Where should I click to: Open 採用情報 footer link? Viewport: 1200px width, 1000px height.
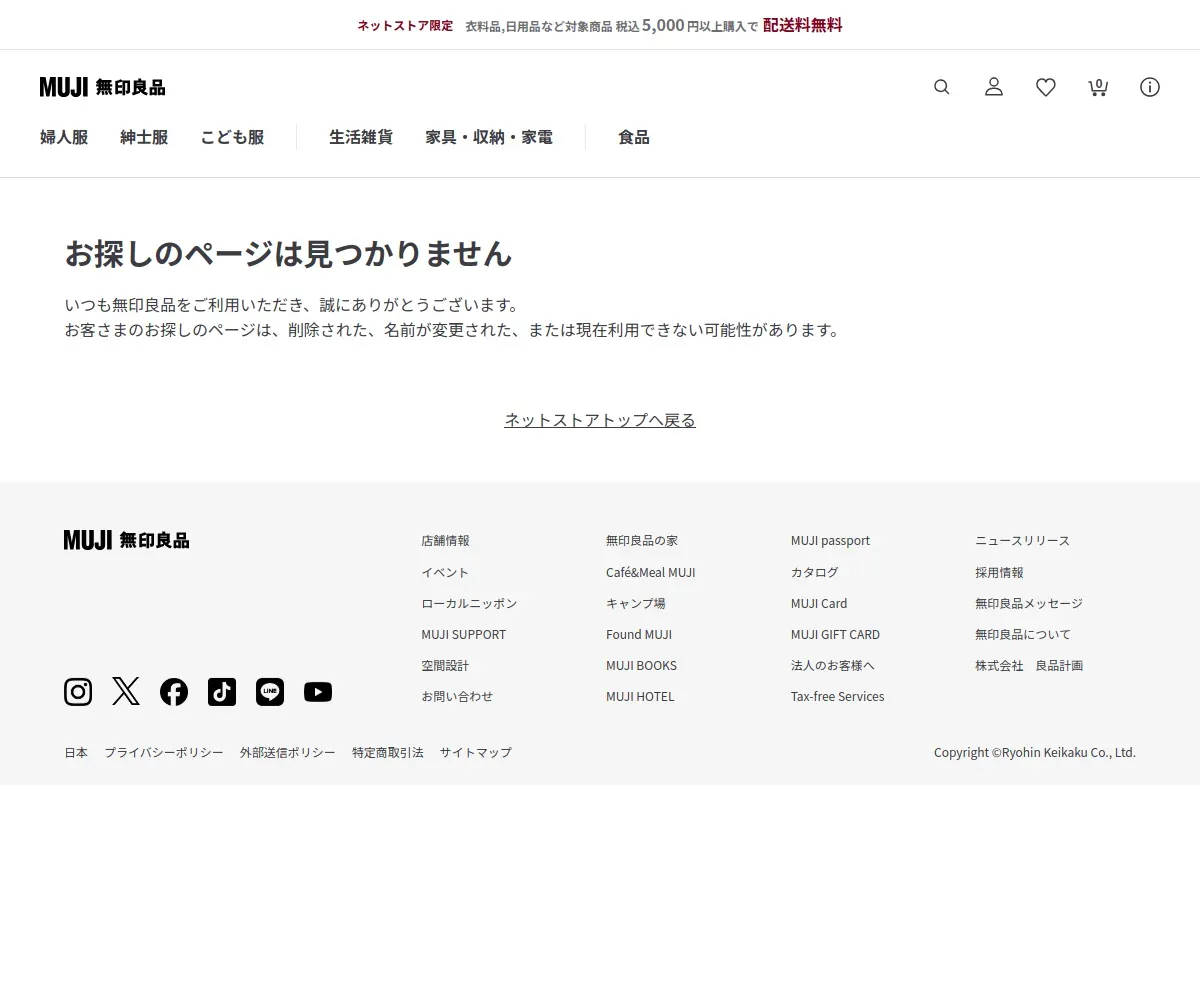[1000, 572]
